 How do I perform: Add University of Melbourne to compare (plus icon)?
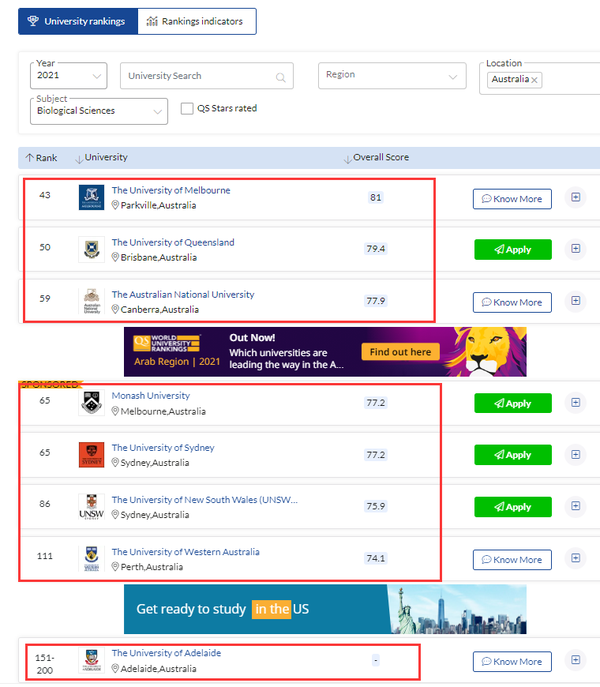tap(575, 197)
